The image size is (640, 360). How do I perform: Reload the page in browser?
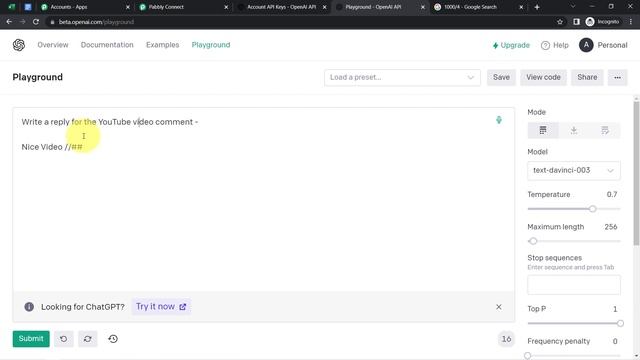(36, 22)
